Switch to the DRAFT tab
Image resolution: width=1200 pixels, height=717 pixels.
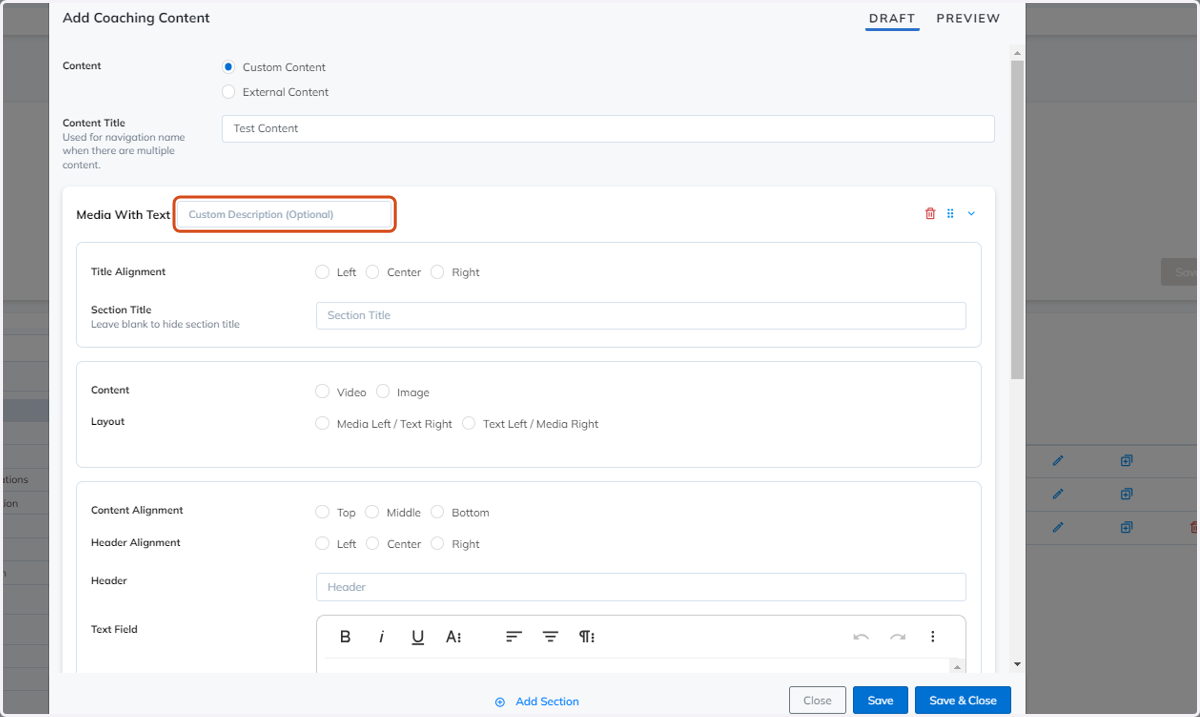[892, 18]
